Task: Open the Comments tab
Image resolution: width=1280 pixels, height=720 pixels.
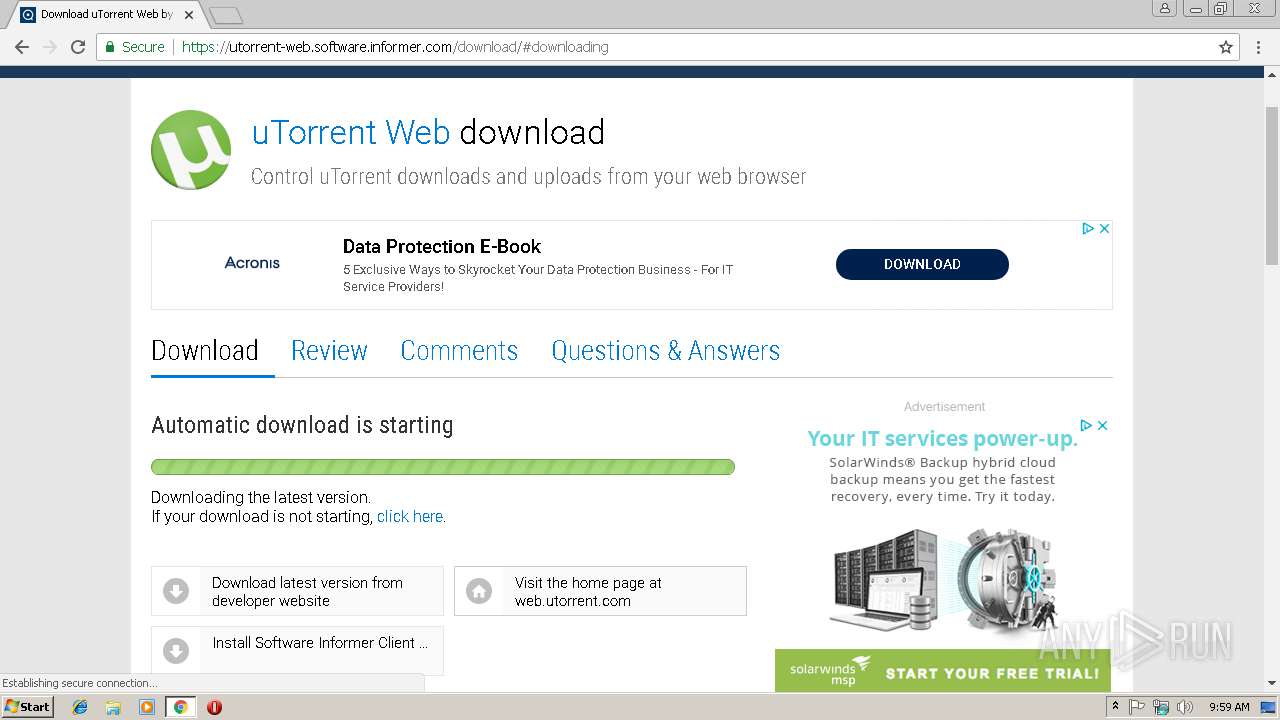Action: tap(459, 351)
